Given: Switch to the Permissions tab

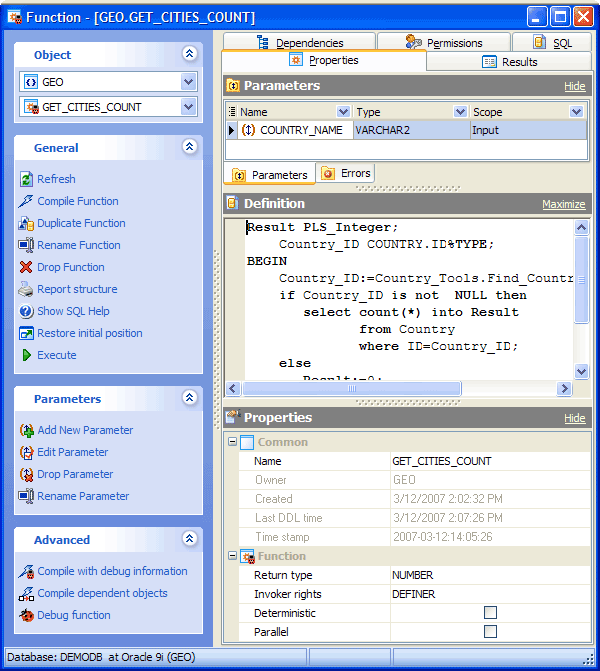Looking at the screenshot, I should [x=444, y=42].
